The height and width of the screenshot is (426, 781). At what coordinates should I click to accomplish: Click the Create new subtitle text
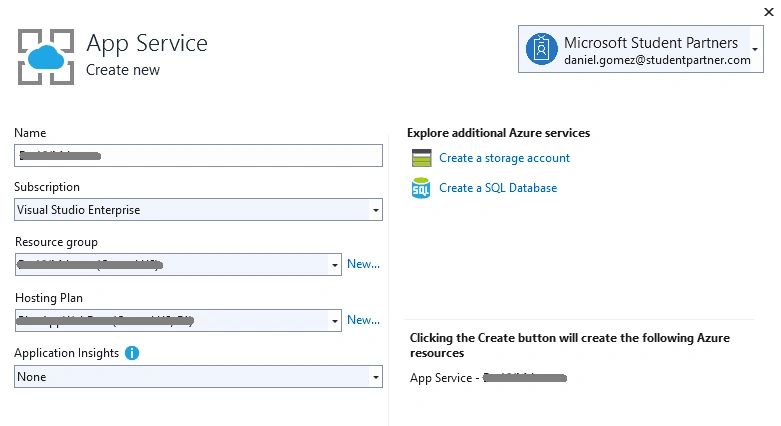pyautogui.click(x=123, y=70)
